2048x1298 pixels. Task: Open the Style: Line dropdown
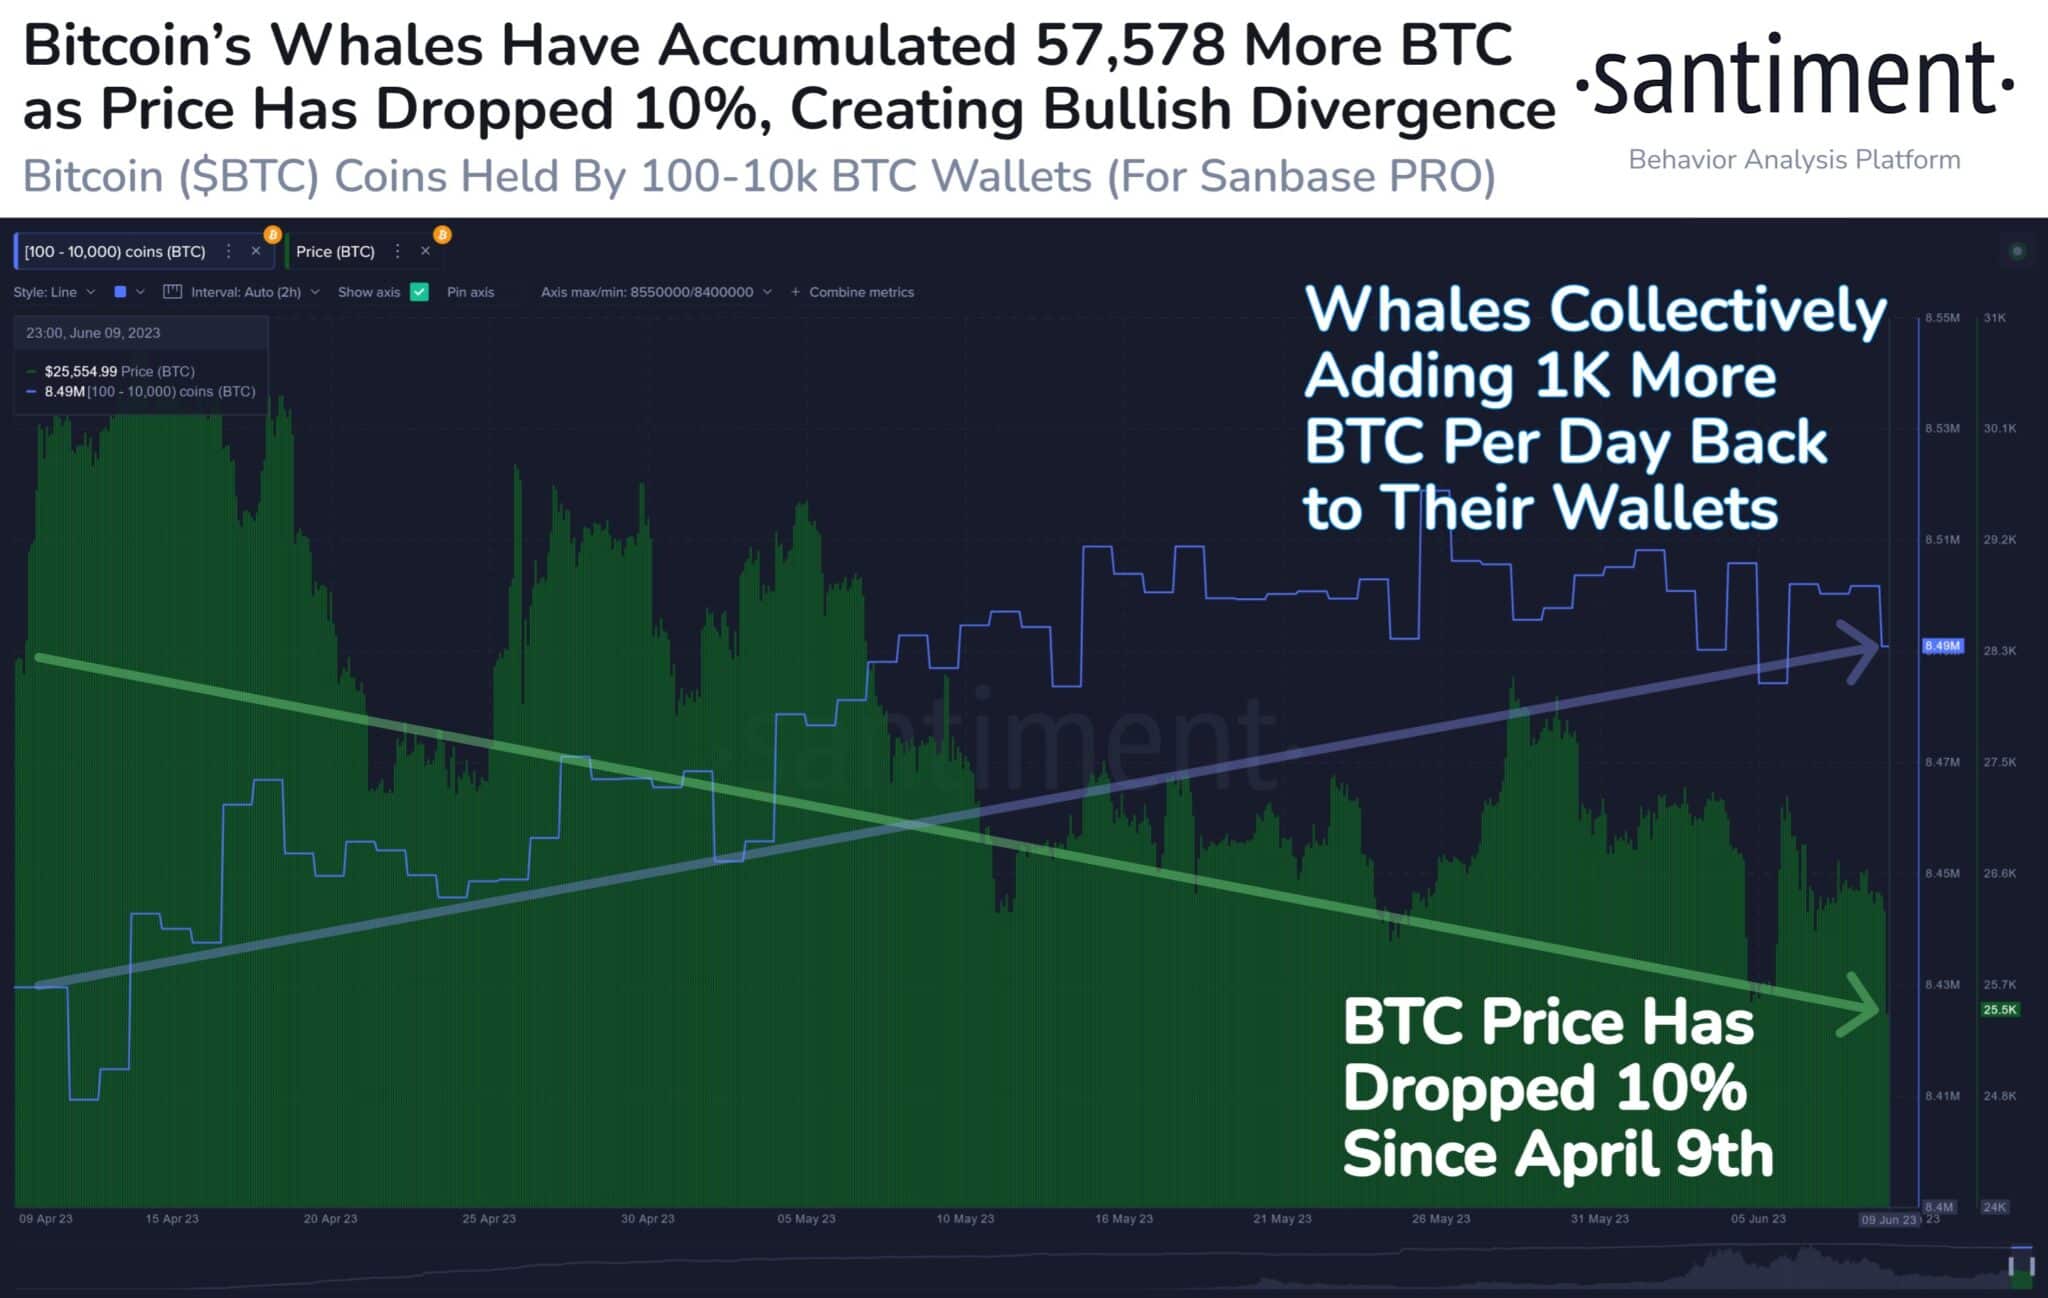55,292
